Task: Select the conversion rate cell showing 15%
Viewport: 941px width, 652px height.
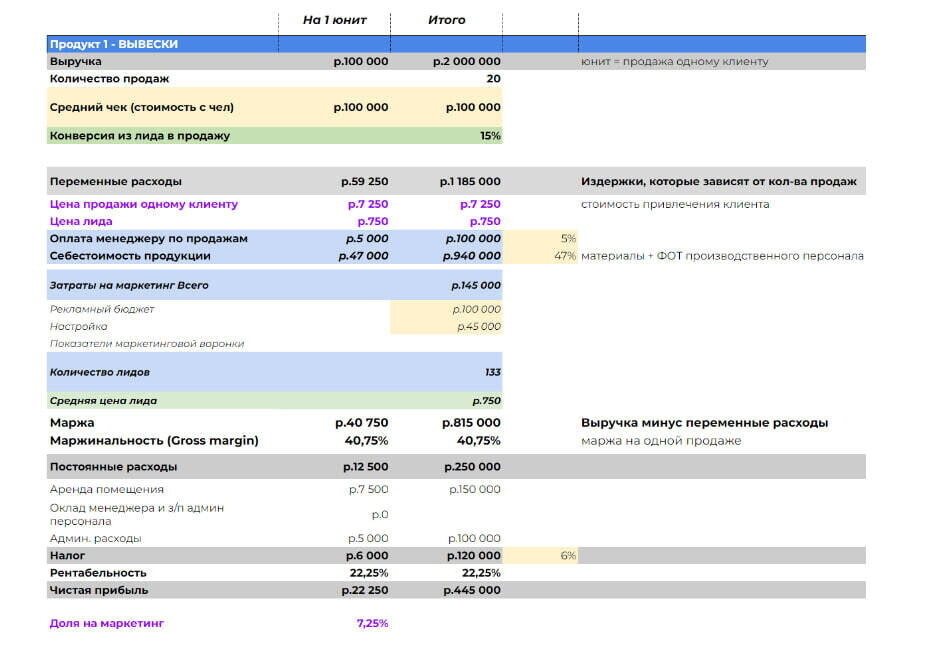Action: 489,136
